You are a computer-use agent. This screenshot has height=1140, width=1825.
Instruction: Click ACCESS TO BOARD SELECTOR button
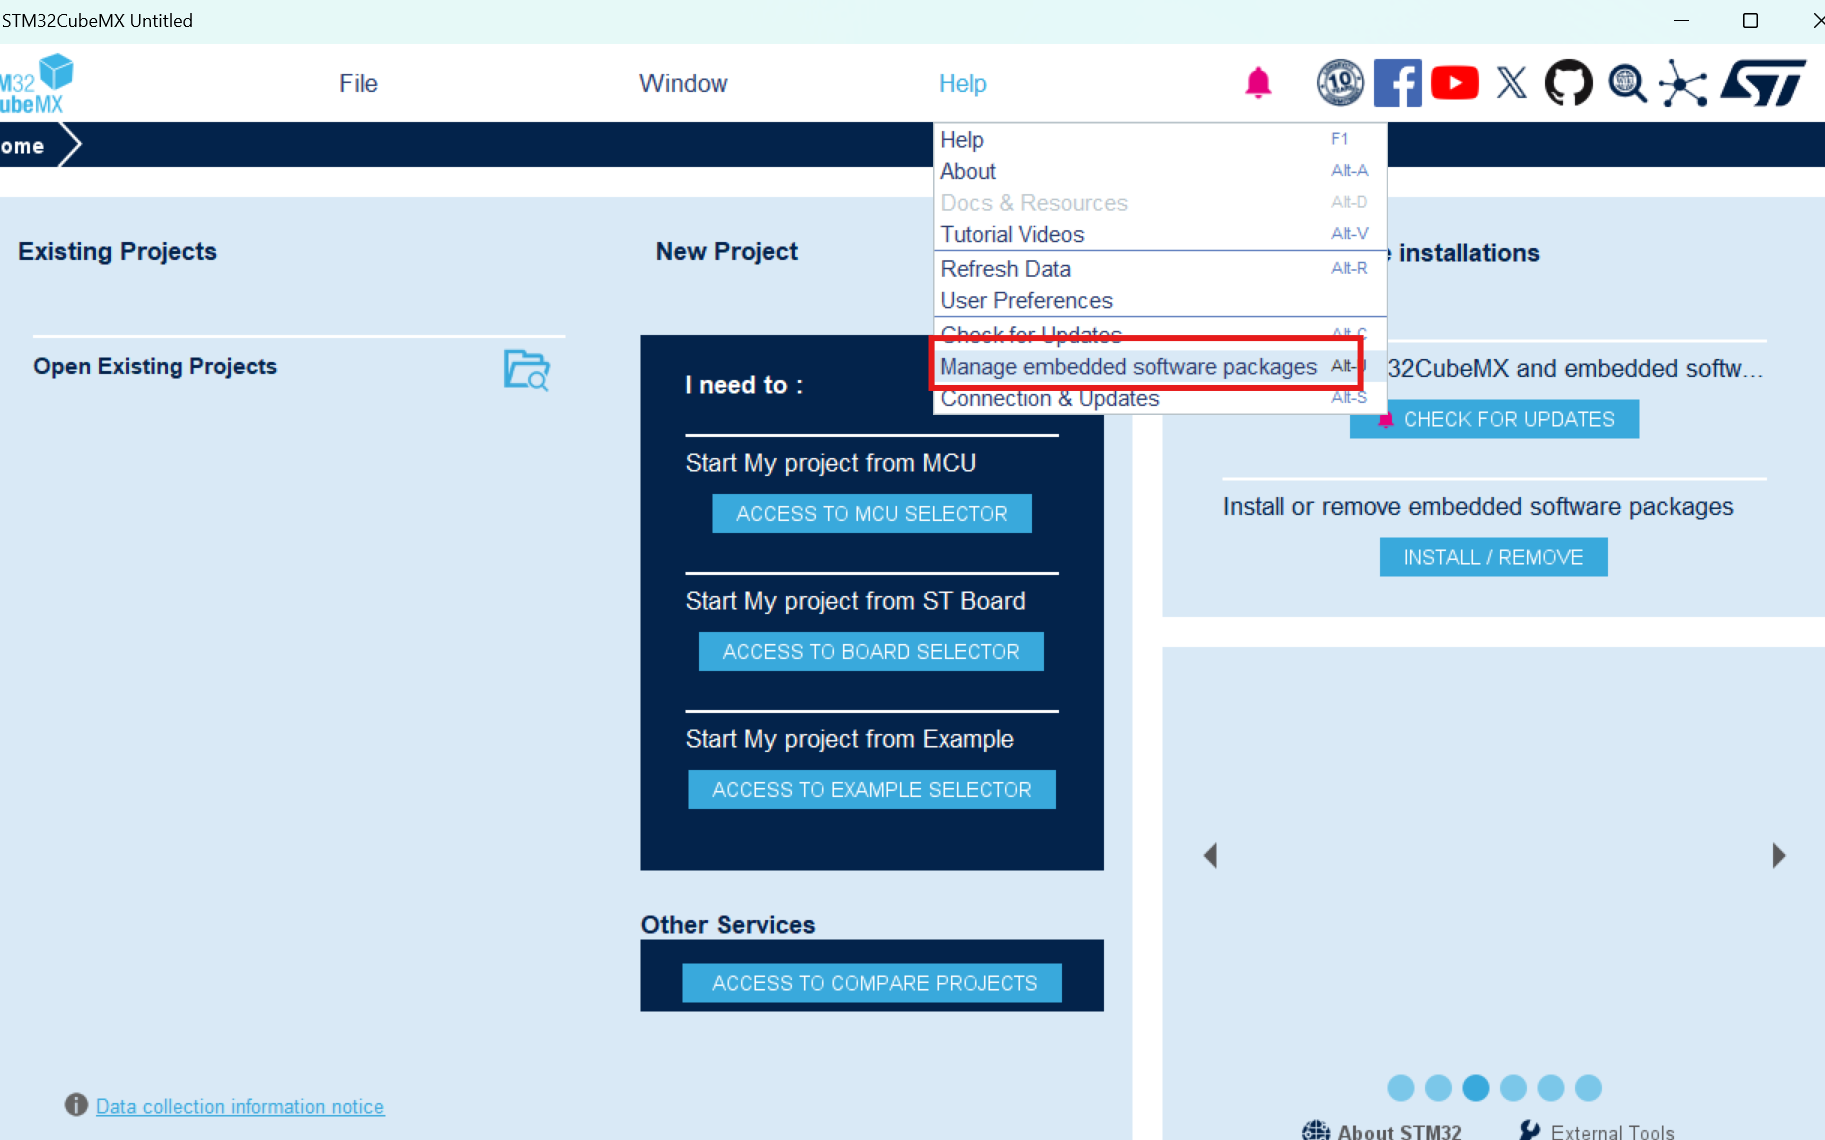(871, 652)
